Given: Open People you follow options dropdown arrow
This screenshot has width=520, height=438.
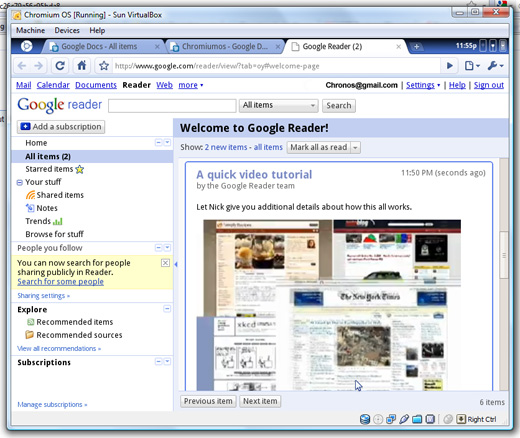Looking at the screenshot, I should coord(167,248).
